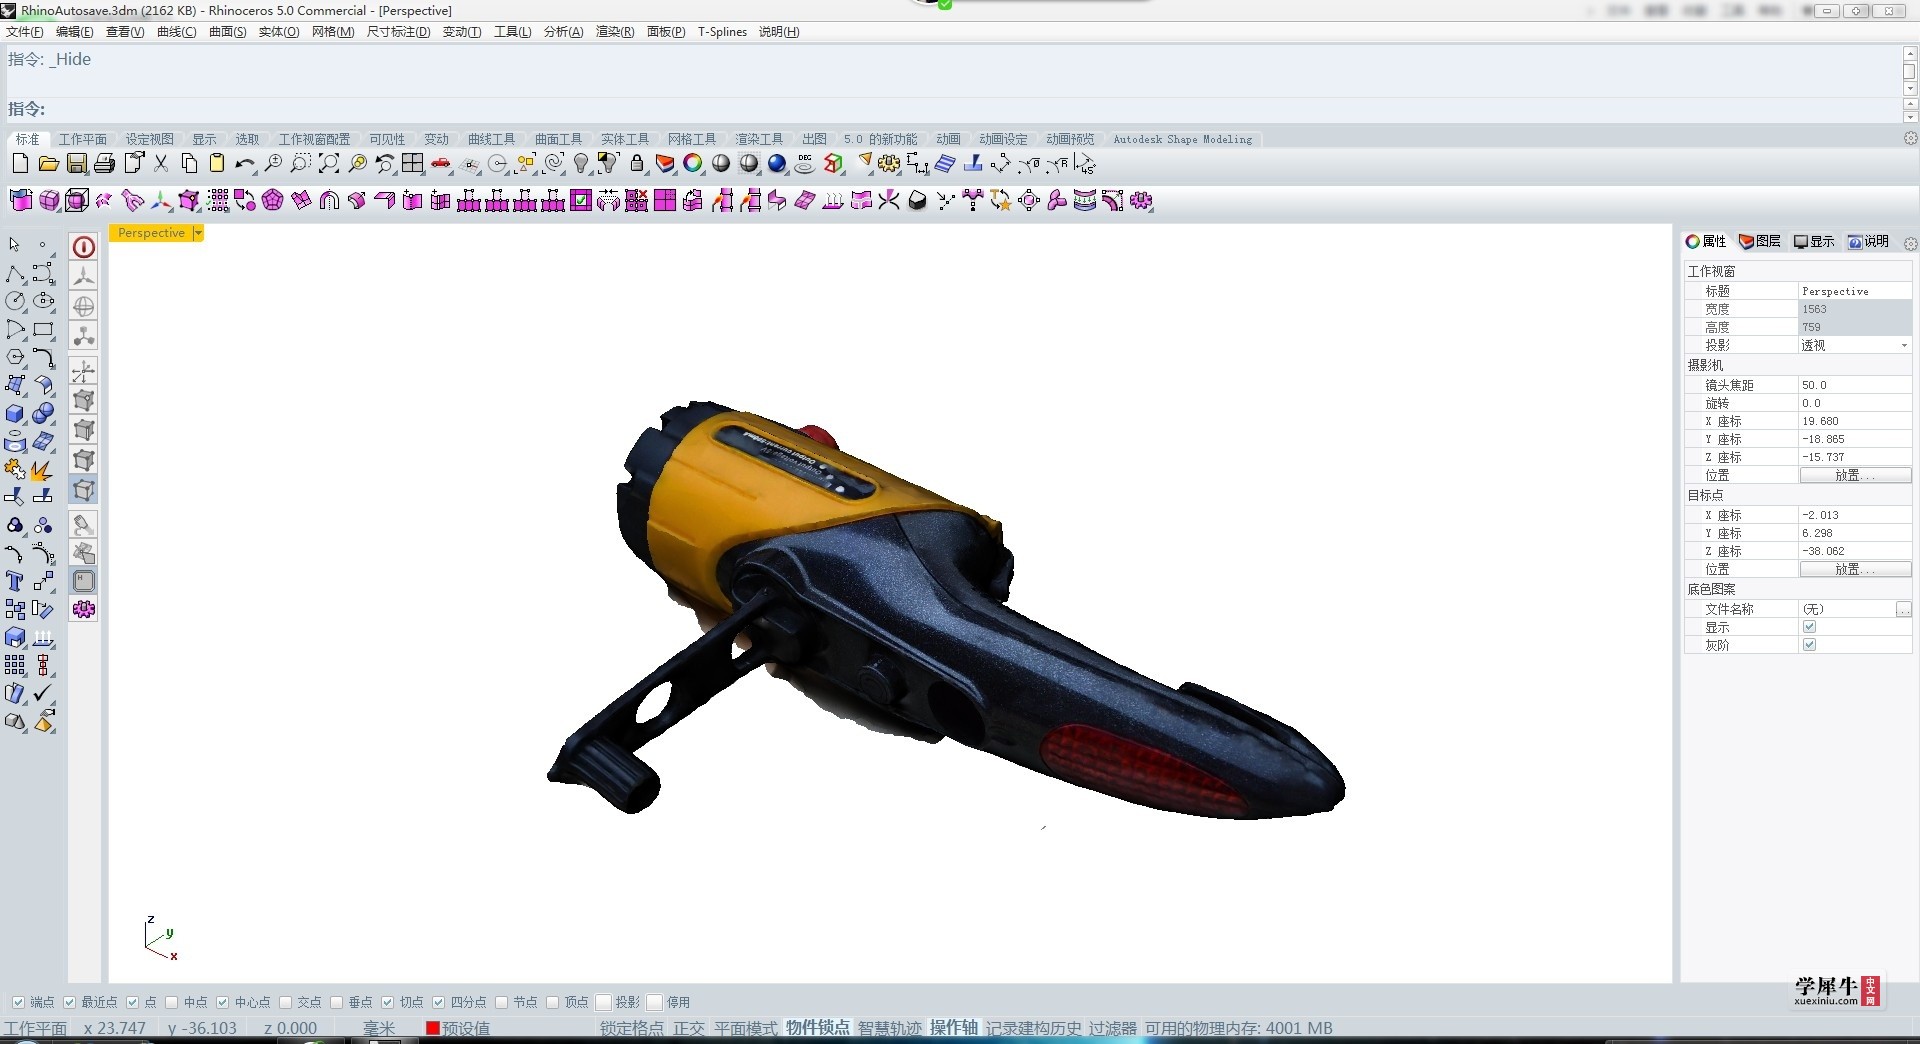Toggle the 四分点 quadrant osnap checkbox
Screen dimensions: 1920x1044
click(439, 1002)
